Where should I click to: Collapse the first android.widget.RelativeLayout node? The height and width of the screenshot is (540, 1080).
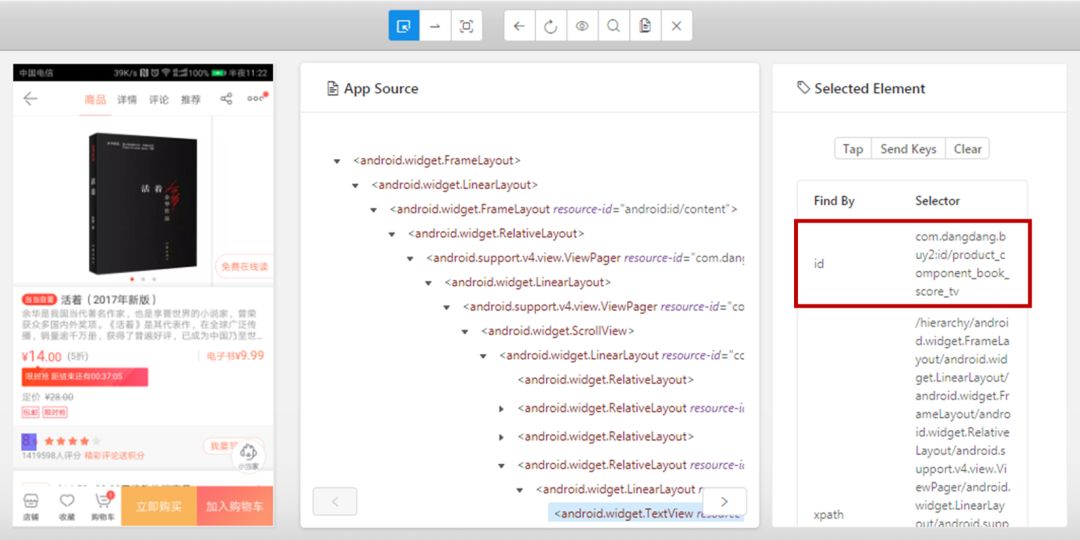[391, 234]
